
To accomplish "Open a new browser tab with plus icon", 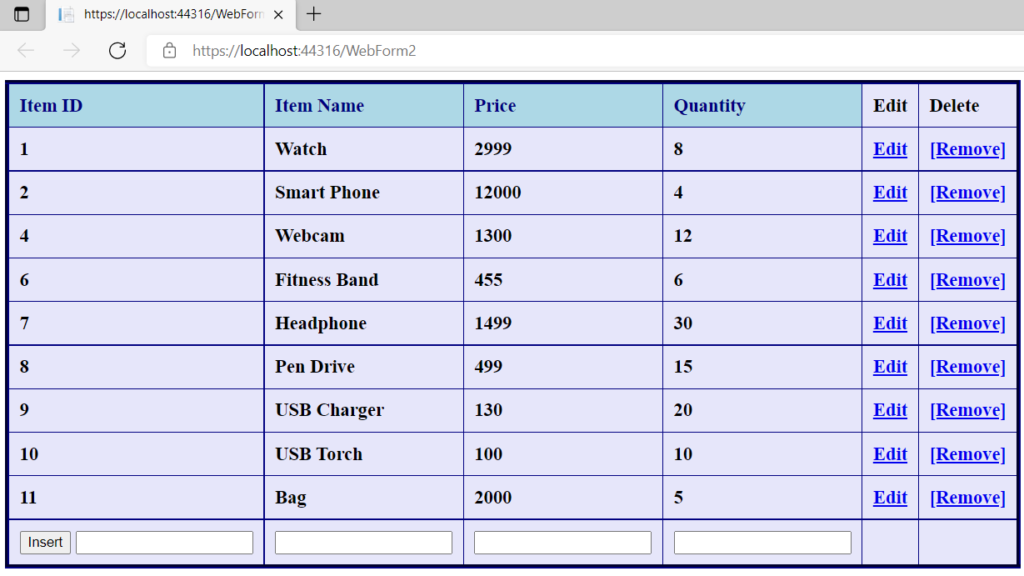I will pyautogui.click(x=314, y=15).
